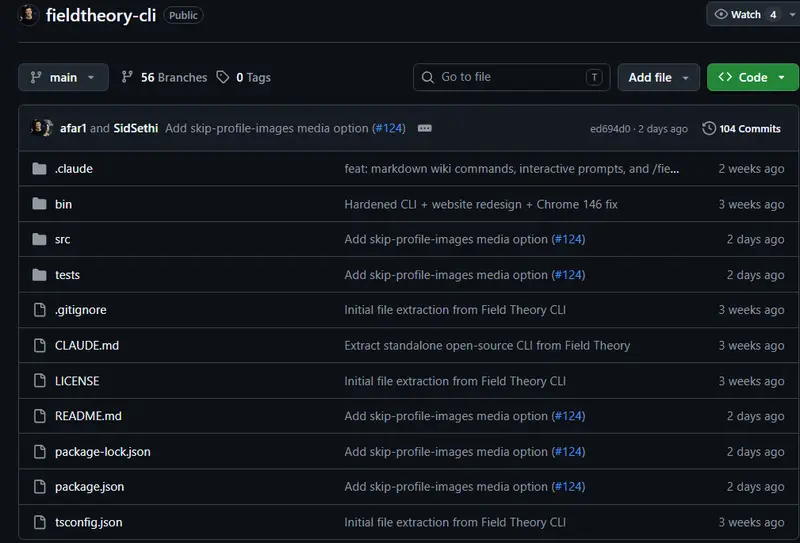800x543 pixels.
Task: Open #124 link in src row
Action: pos(569,239)
